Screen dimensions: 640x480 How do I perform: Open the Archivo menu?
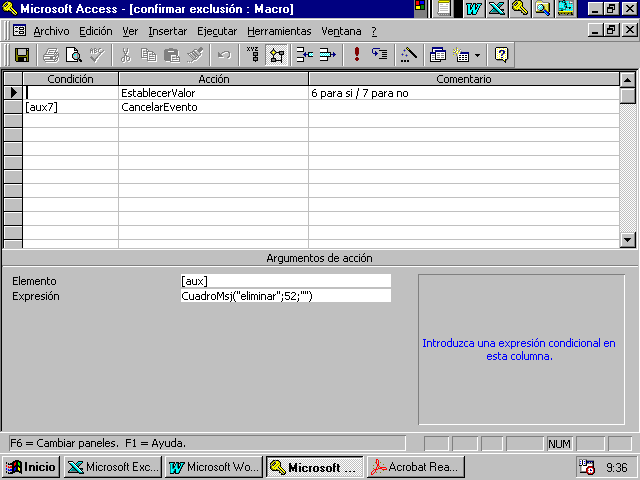tap(51, 31)
